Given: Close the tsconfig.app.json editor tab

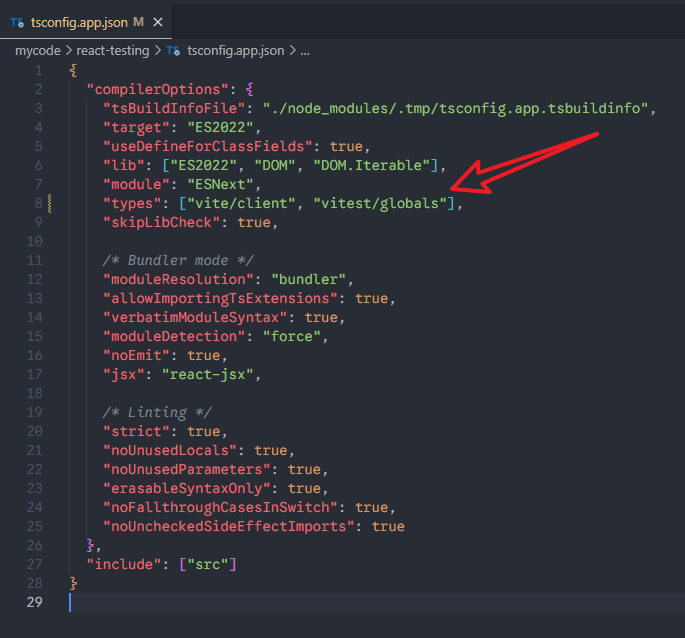Looking at the screenshot, I should point(157,22).
